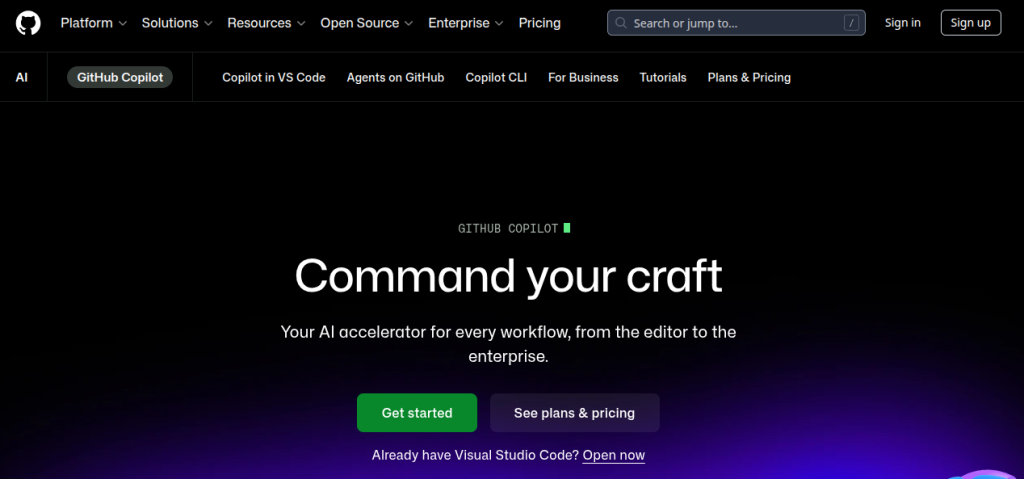Follow the Open now link
The height and width of the screenshot is (479, 1024).
click(614, 455)
